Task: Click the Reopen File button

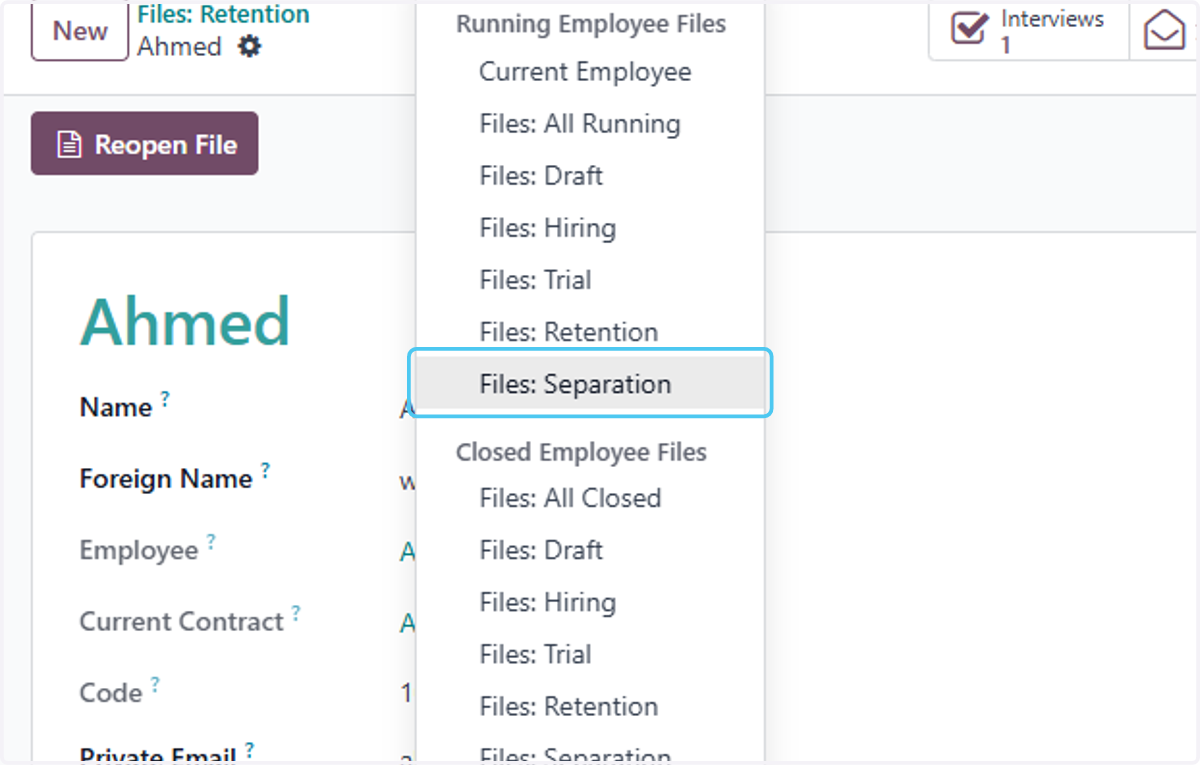Action: click(x=145, y=144)
